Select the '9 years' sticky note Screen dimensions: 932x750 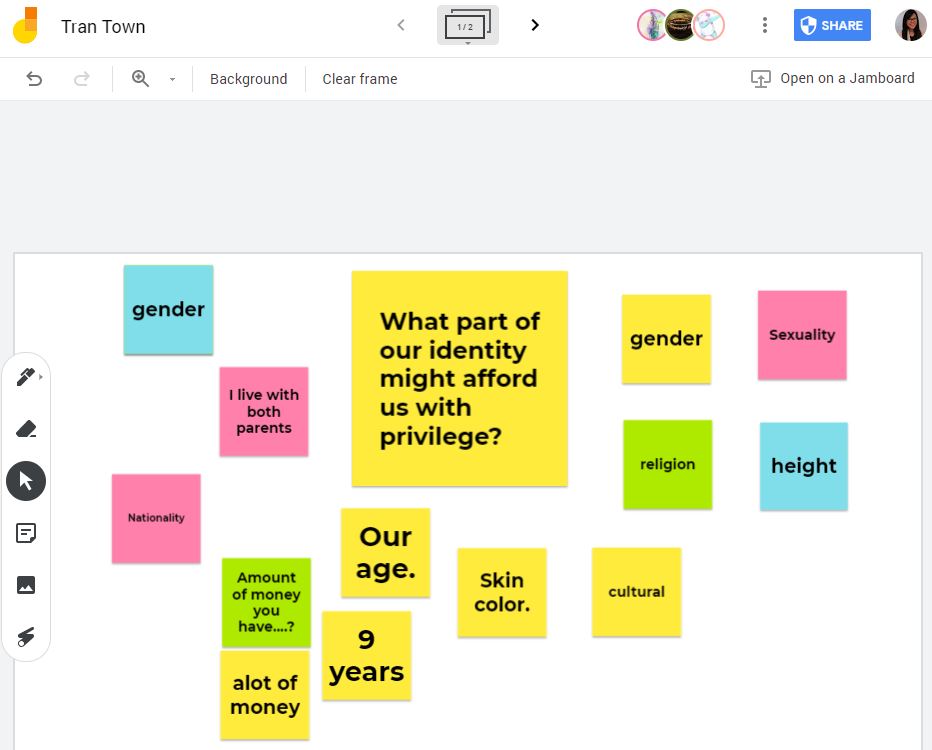[x=367, y=656]
